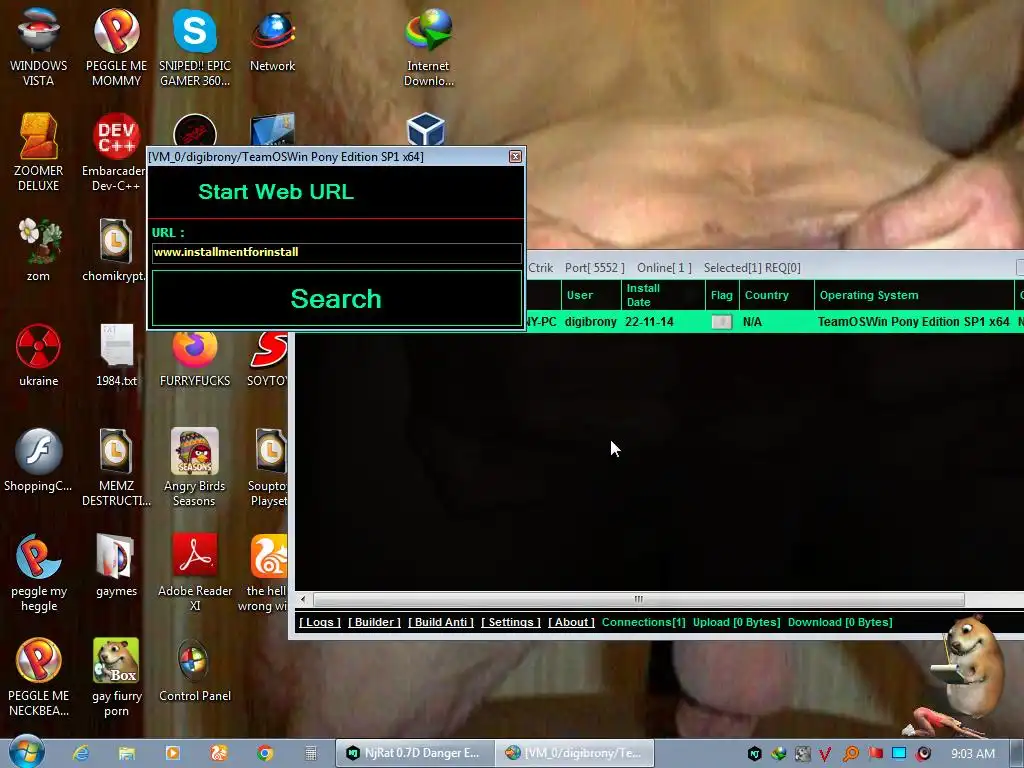Click the User column header

pos(591,295)
